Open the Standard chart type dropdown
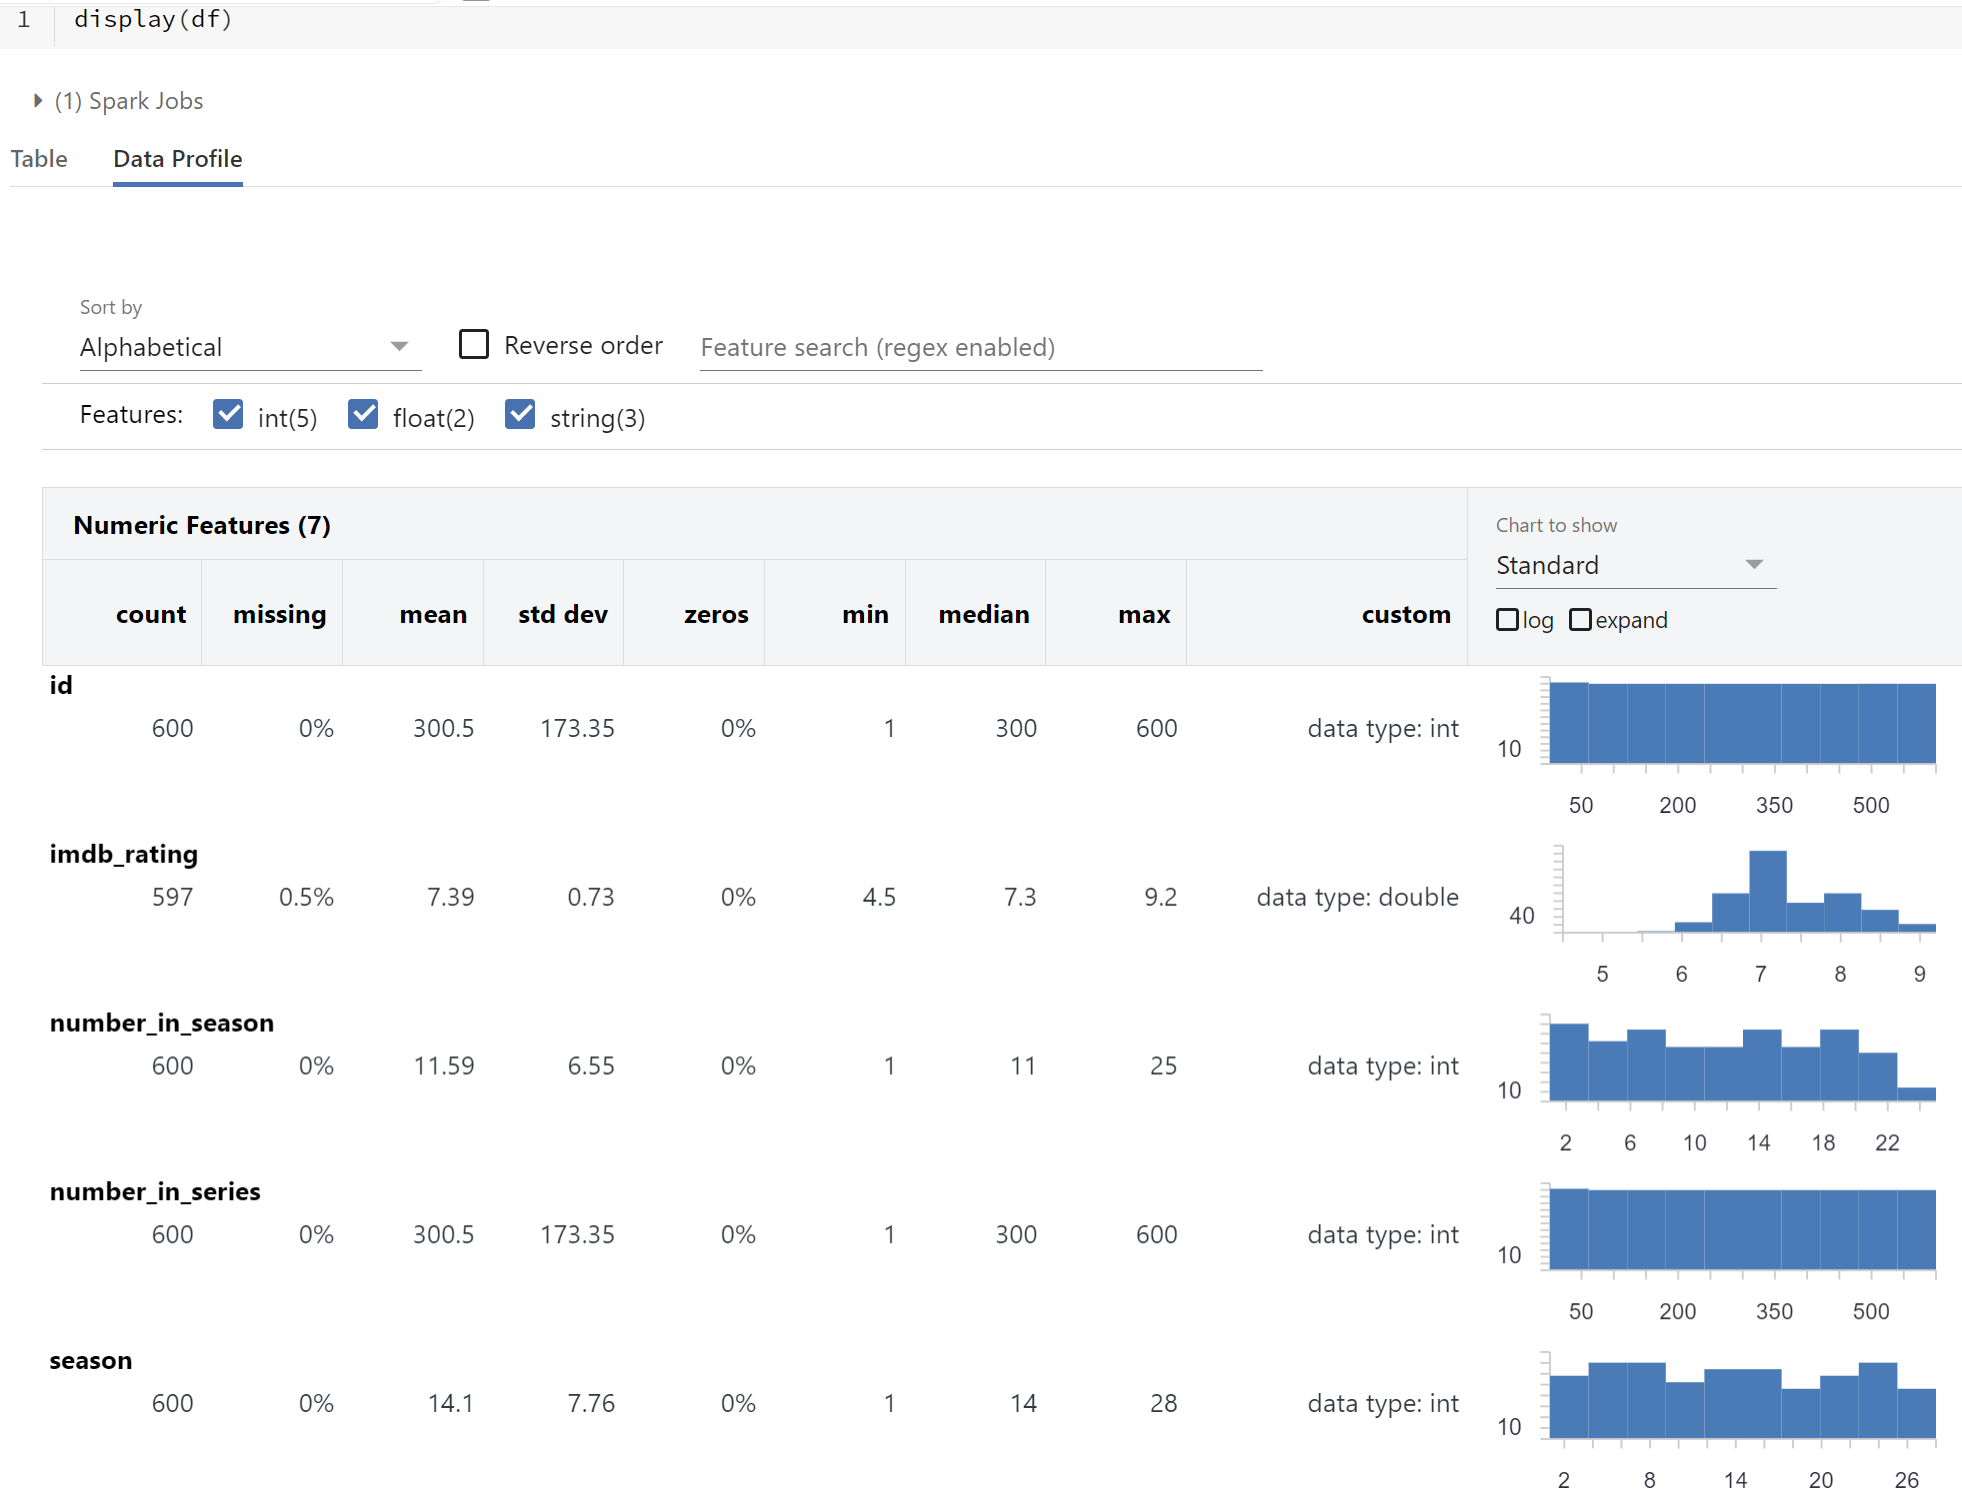 [1627, 564]
